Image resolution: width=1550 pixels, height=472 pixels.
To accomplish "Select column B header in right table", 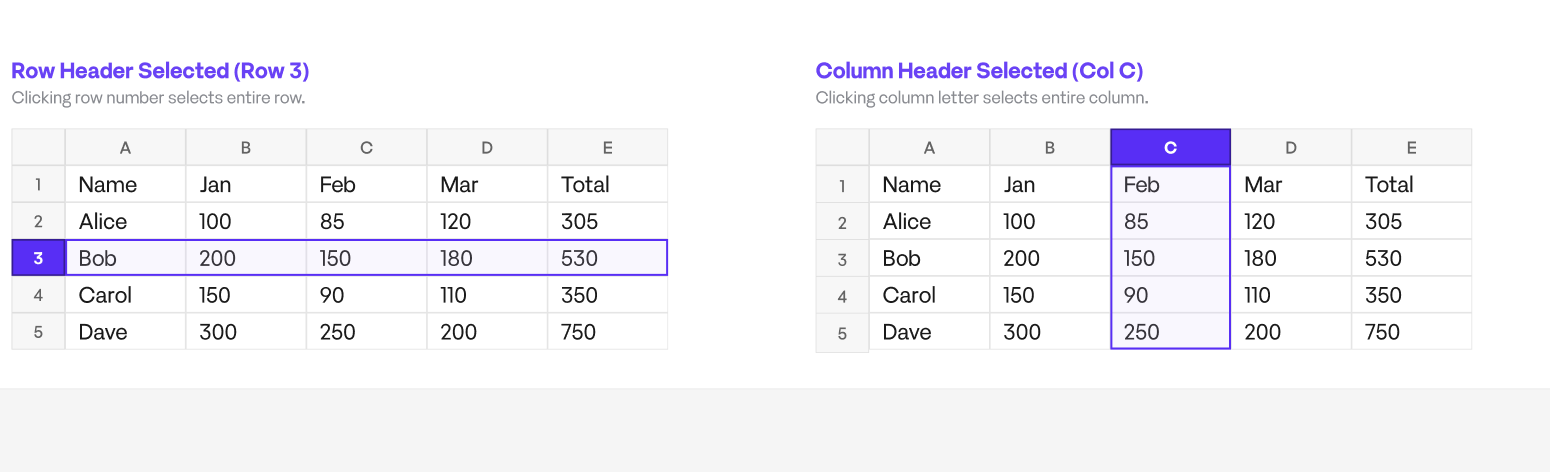I will (x=1050, y=147).
